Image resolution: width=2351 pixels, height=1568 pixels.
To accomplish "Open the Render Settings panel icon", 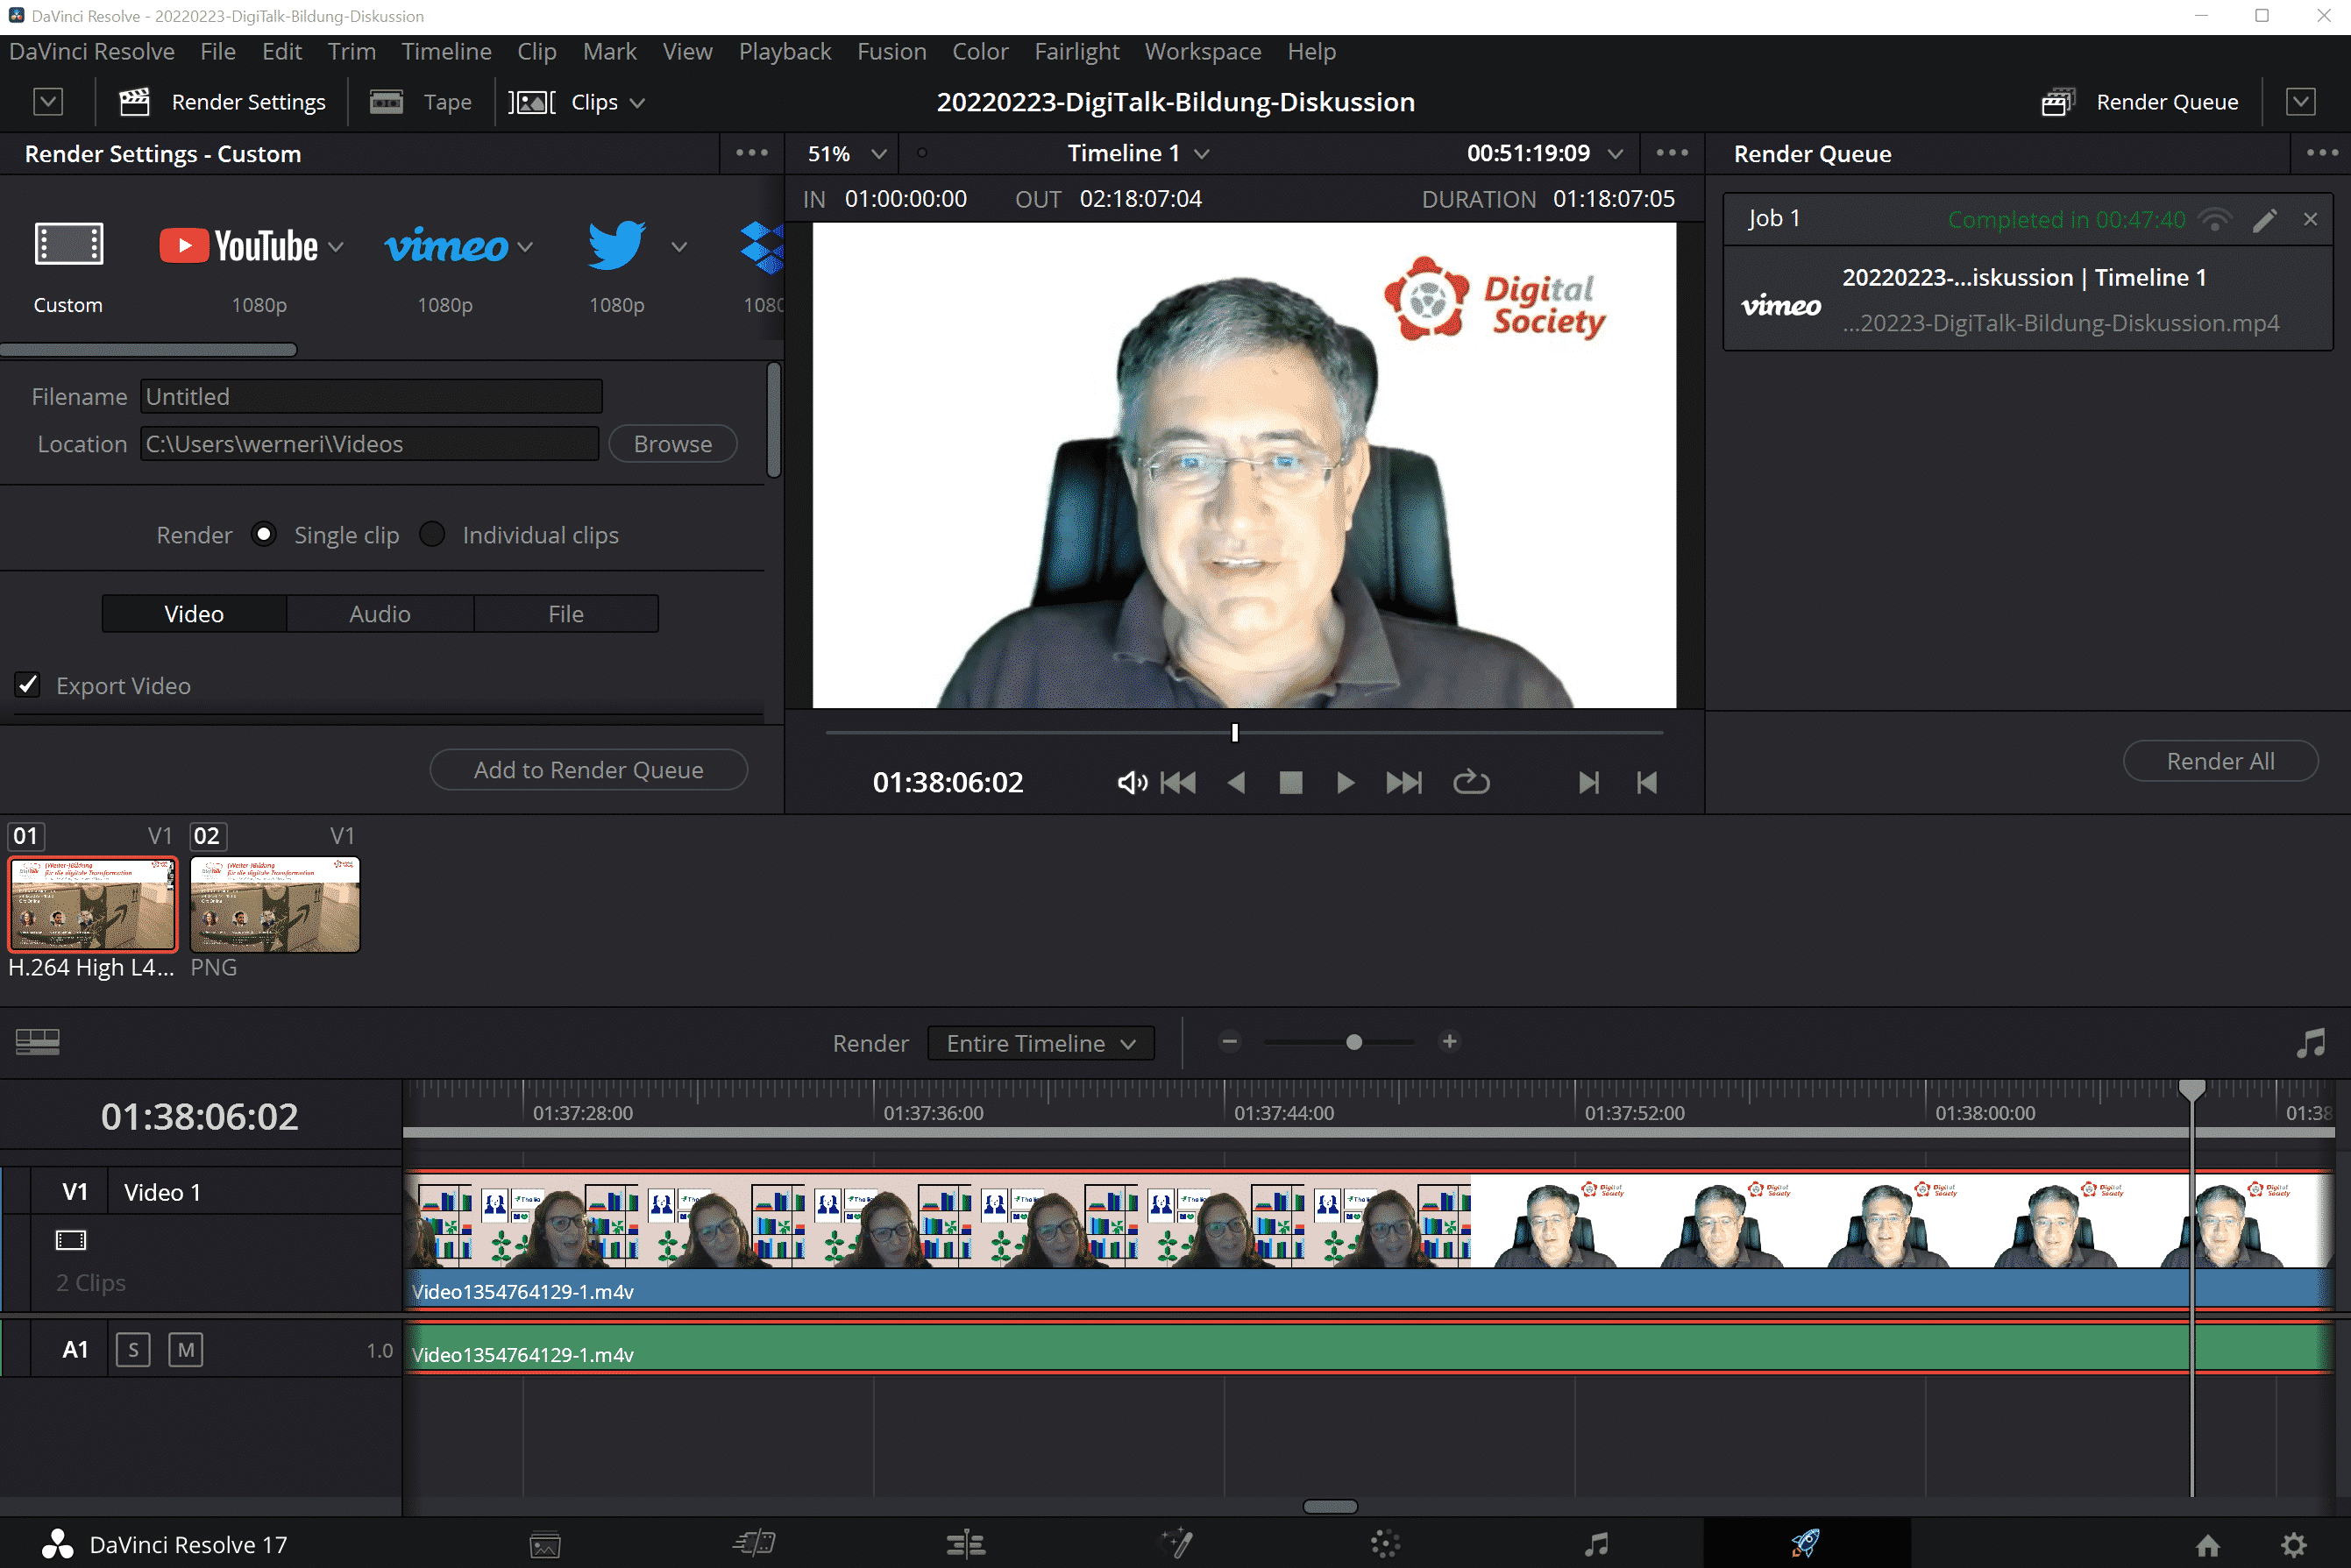I will [134, 102].
